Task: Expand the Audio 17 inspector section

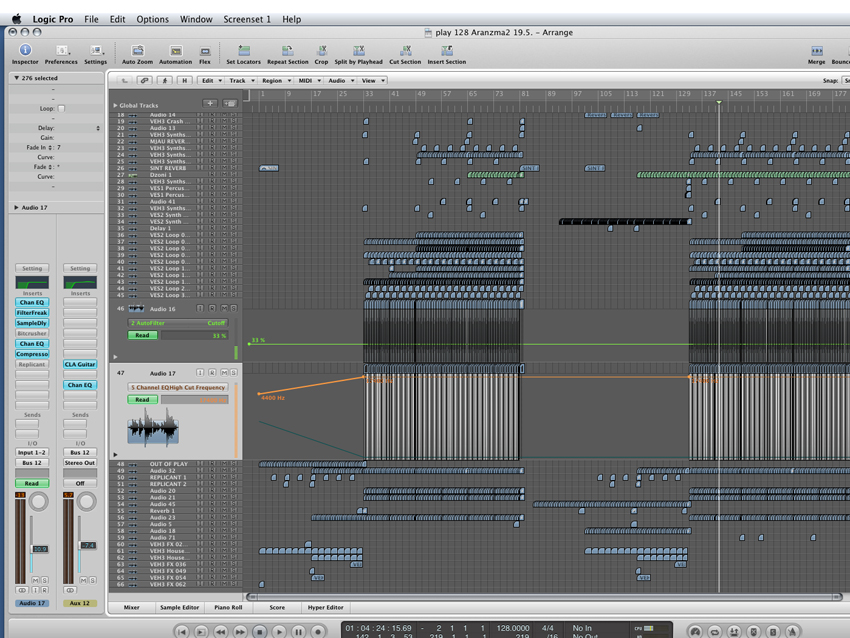Action: coord(16,207)
